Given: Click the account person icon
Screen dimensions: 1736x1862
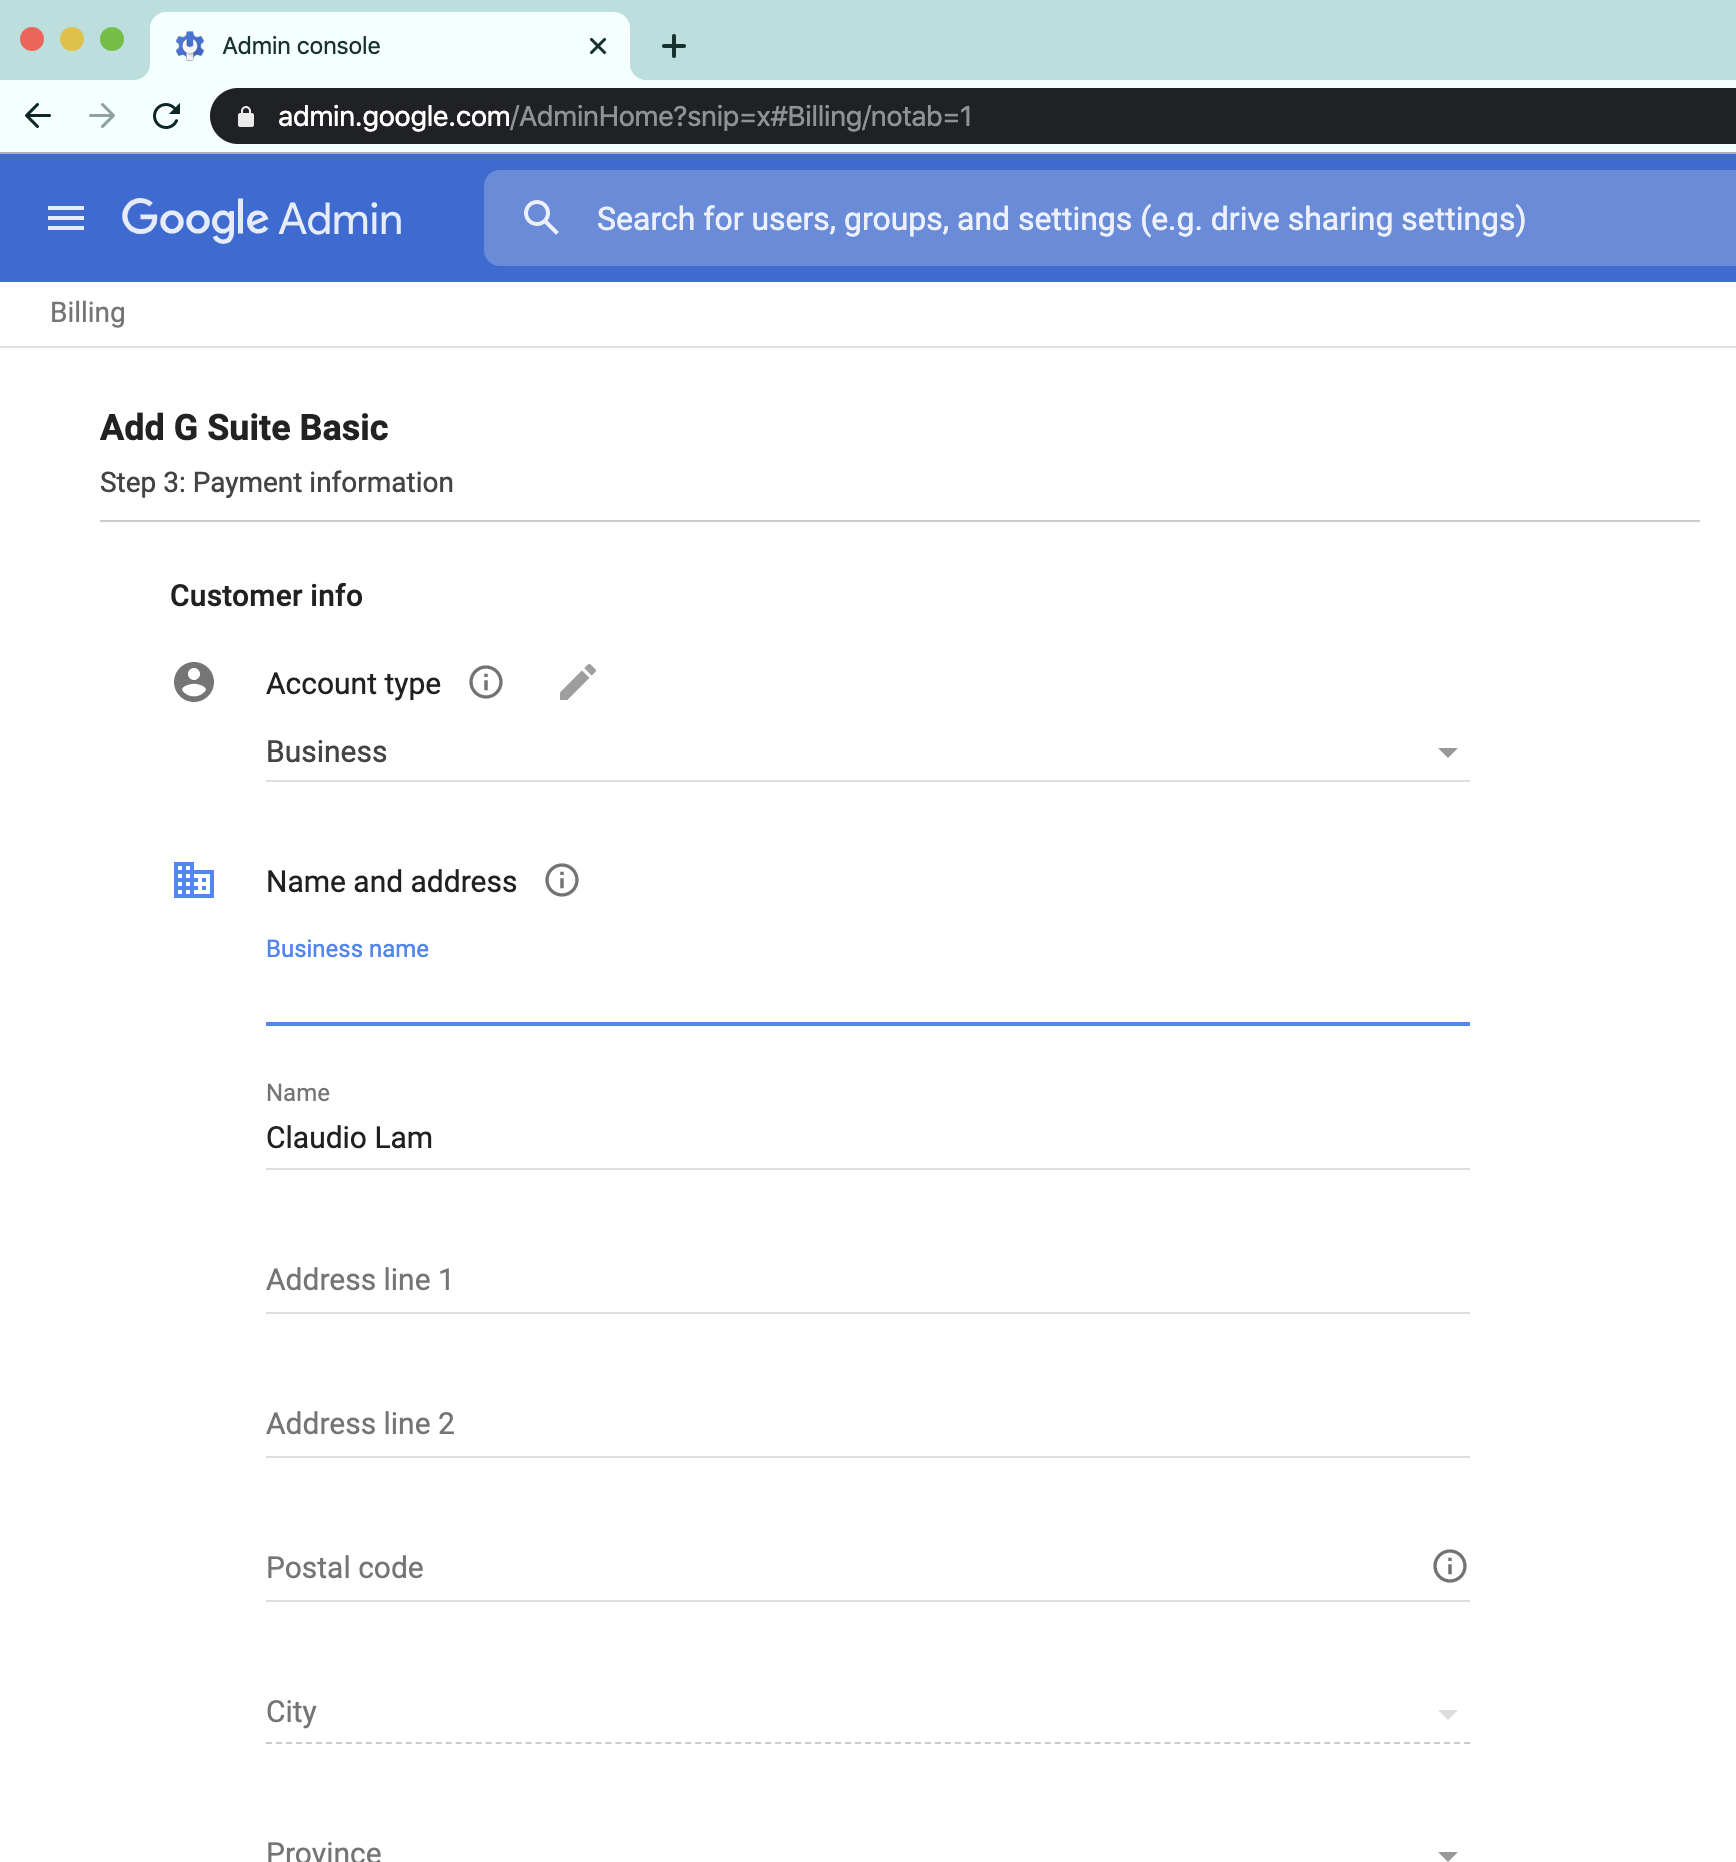Looking at the screenshot, I should (x=194, y=682).
